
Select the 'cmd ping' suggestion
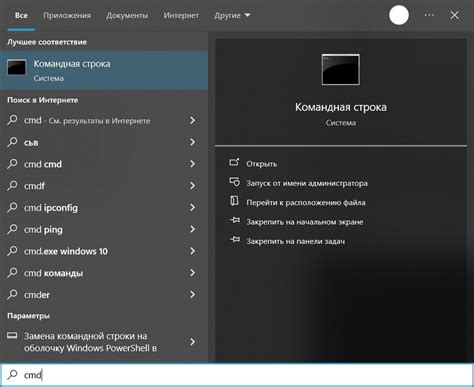pyautogui.click(x=104, y=229)
